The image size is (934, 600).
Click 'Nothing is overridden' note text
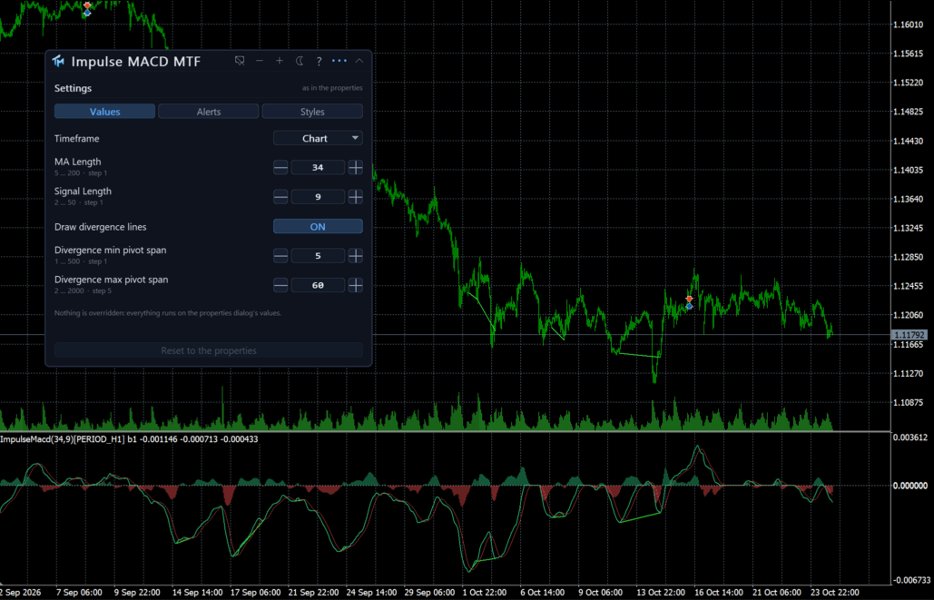(167, 313)
